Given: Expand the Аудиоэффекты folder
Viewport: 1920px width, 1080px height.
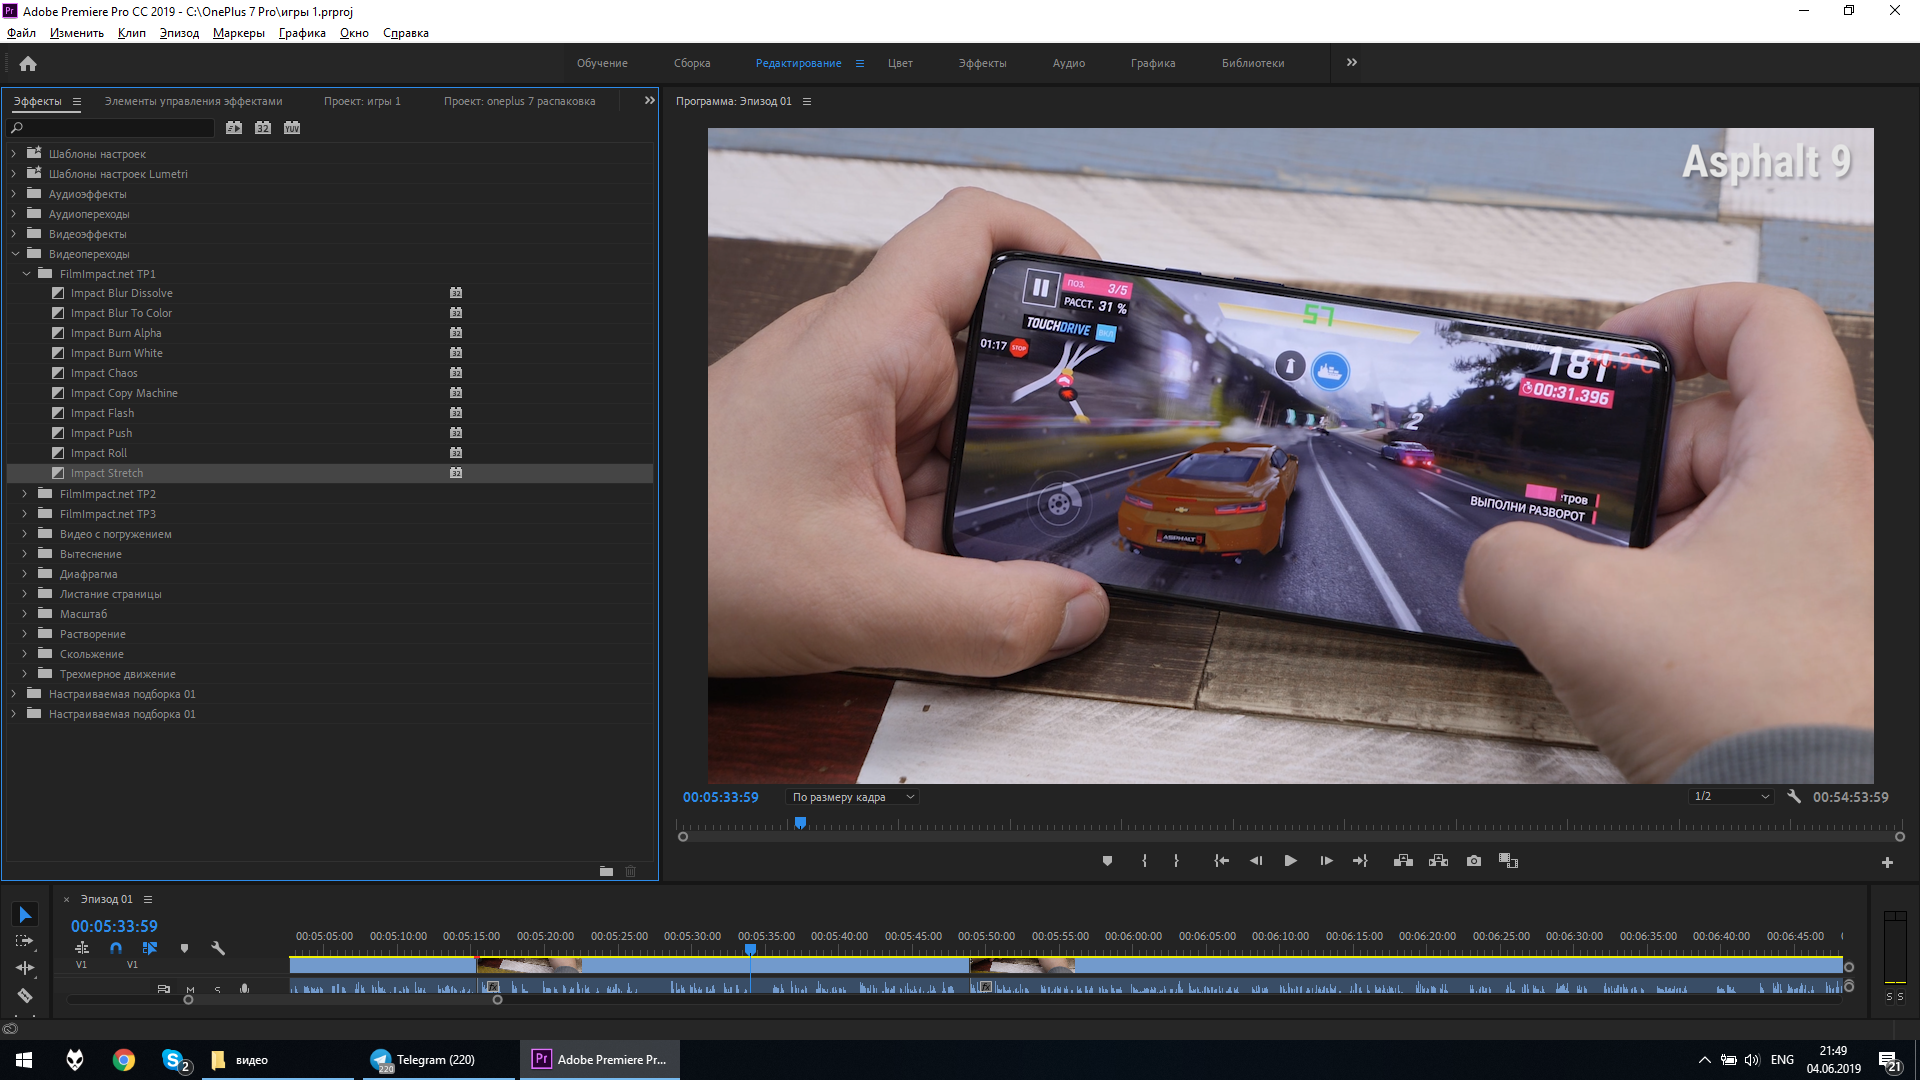Looking at the screenshot, I should [14, 194].
